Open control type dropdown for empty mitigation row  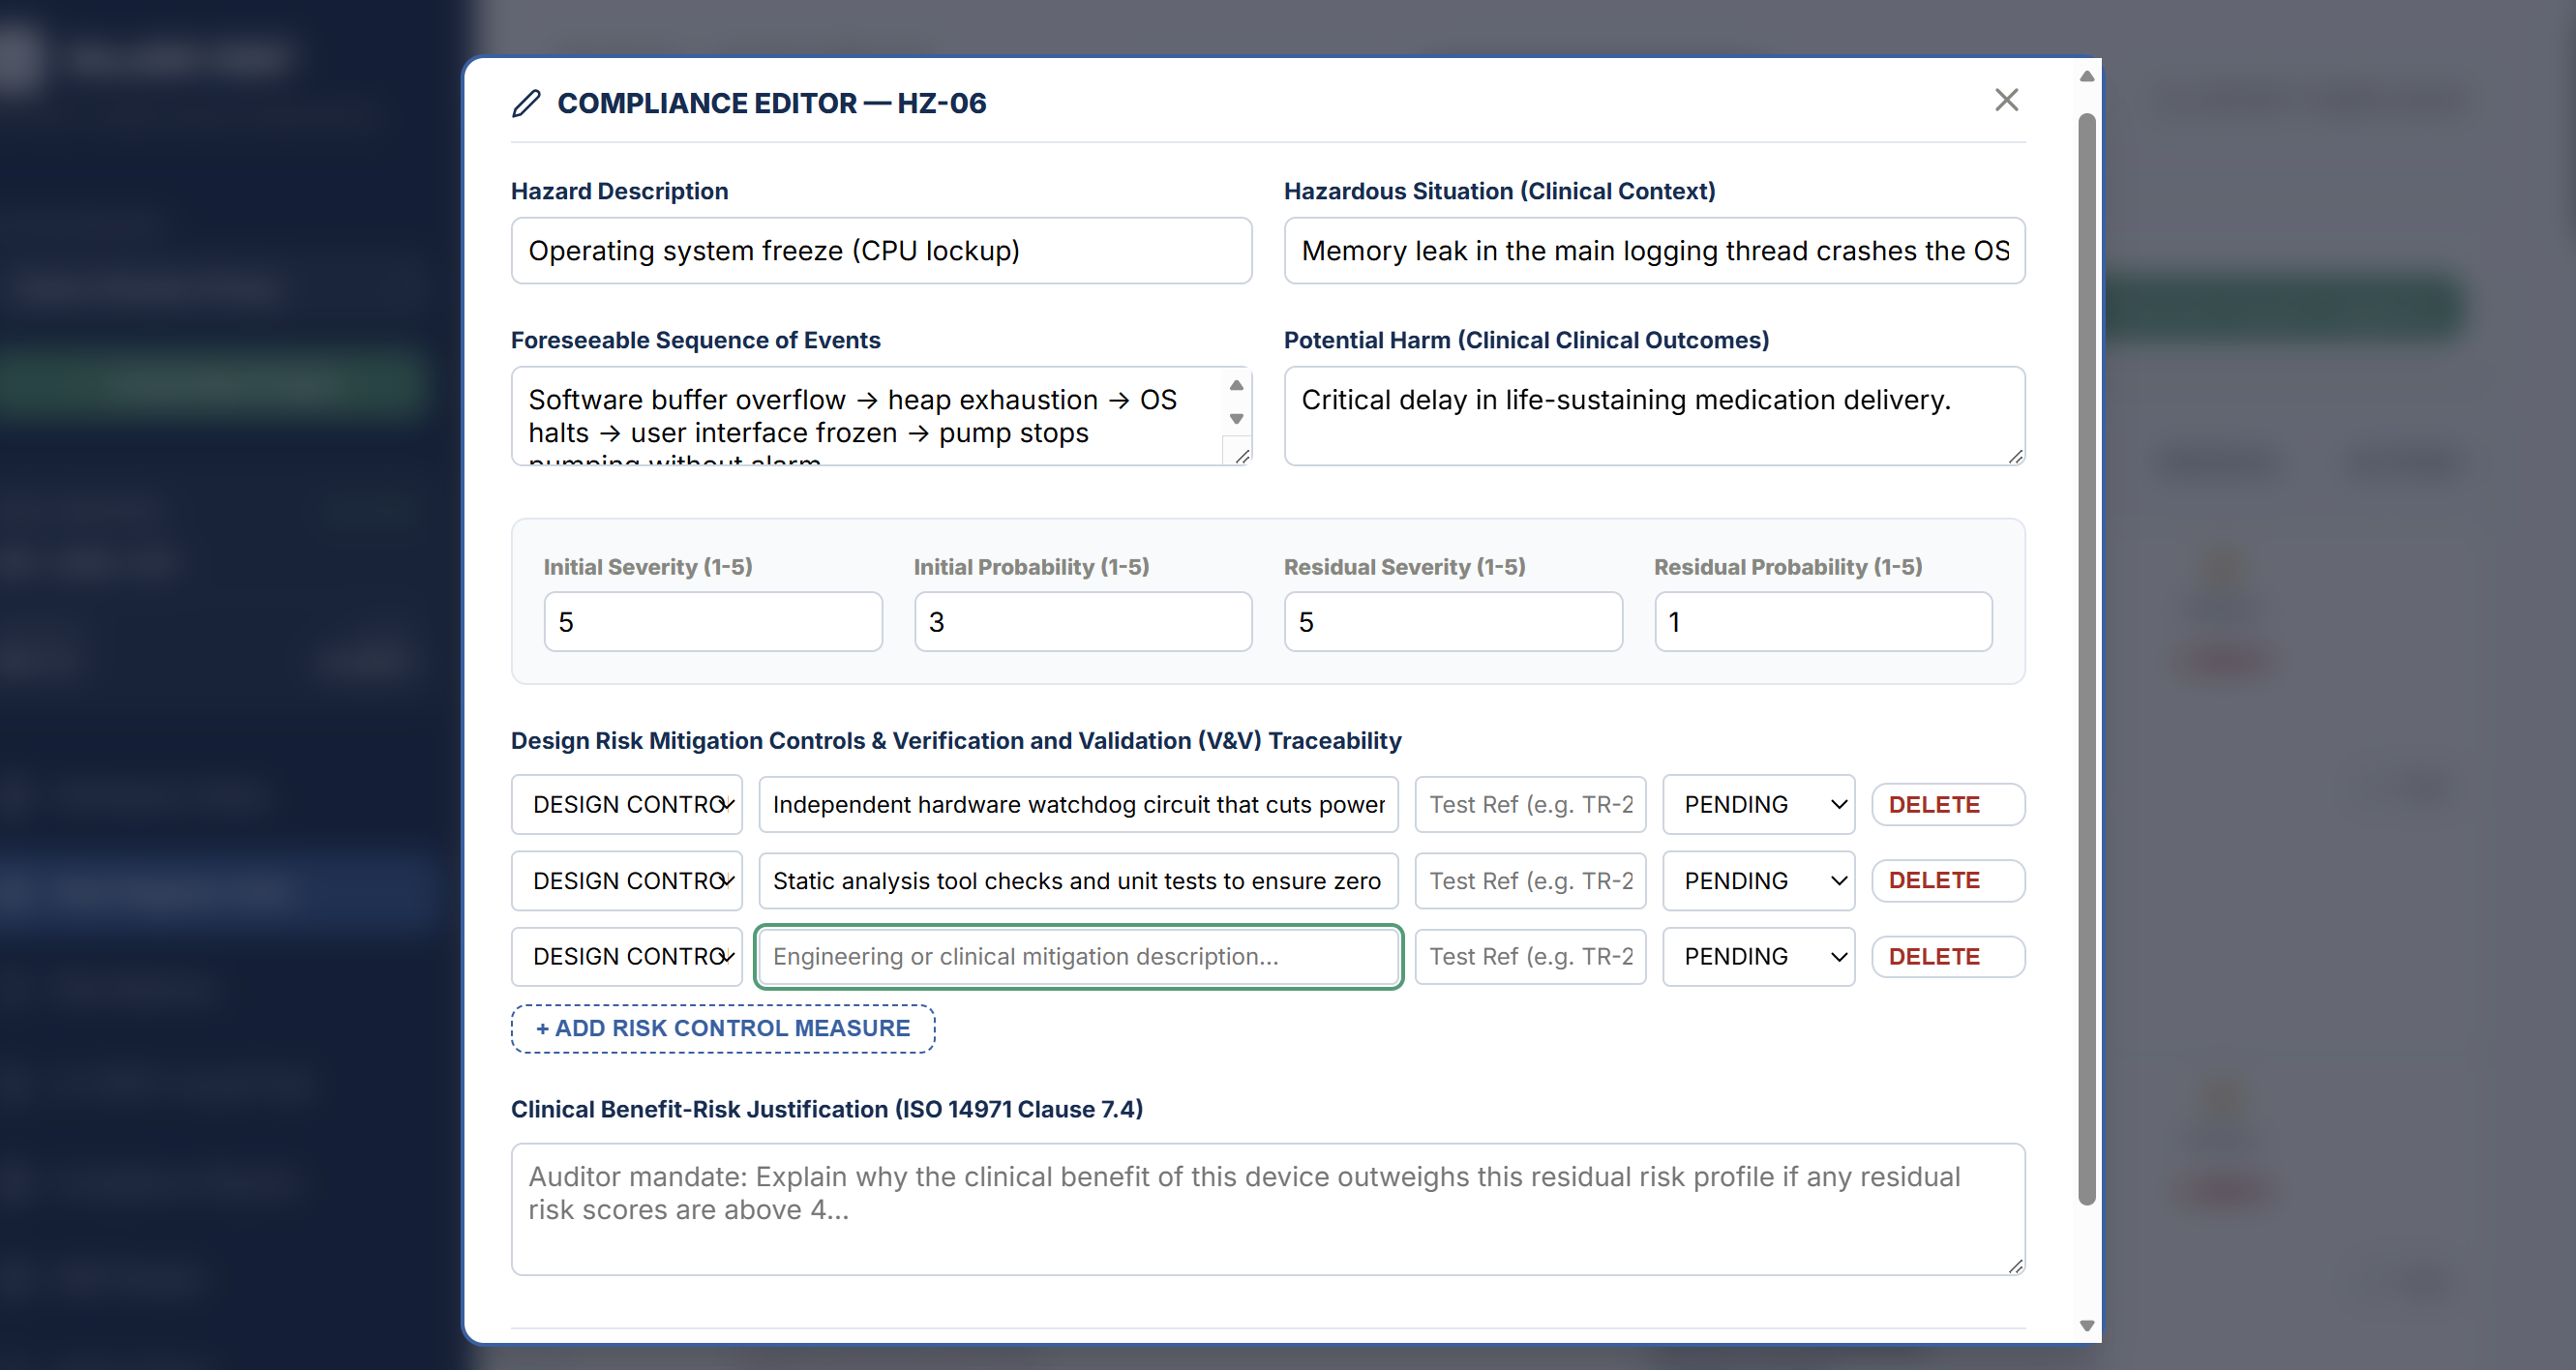tap(627, 957)
